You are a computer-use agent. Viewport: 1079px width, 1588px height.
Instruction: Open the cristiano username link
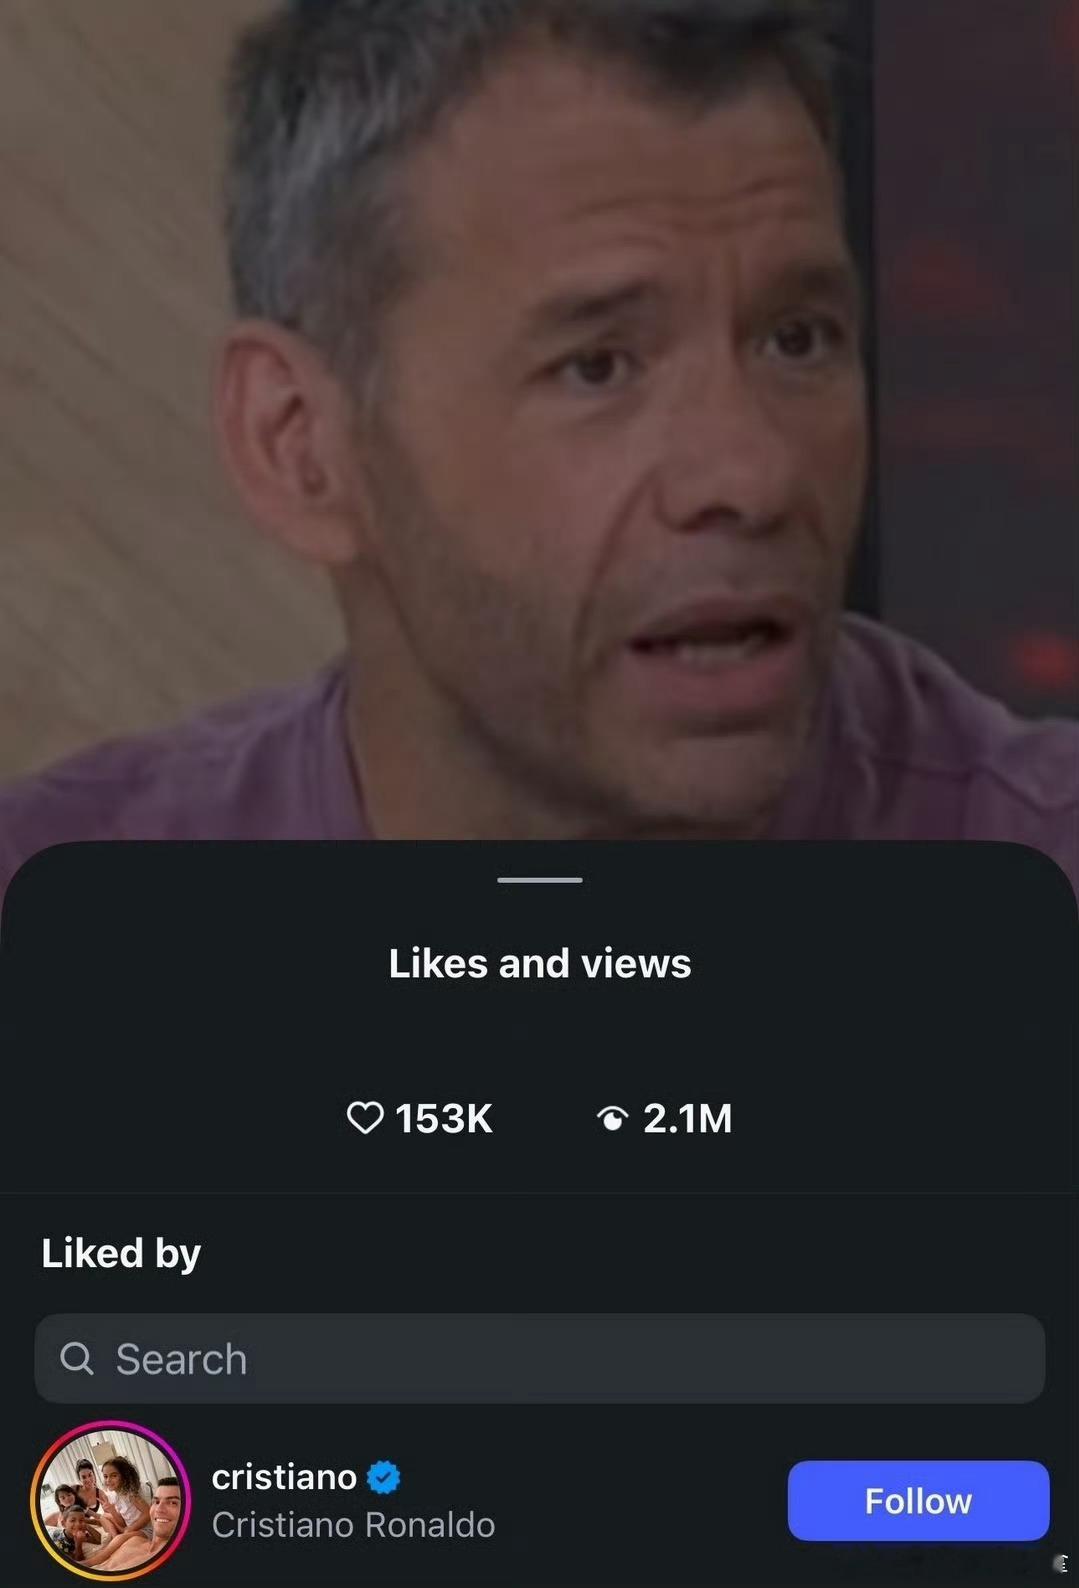tap(284, 1477)
